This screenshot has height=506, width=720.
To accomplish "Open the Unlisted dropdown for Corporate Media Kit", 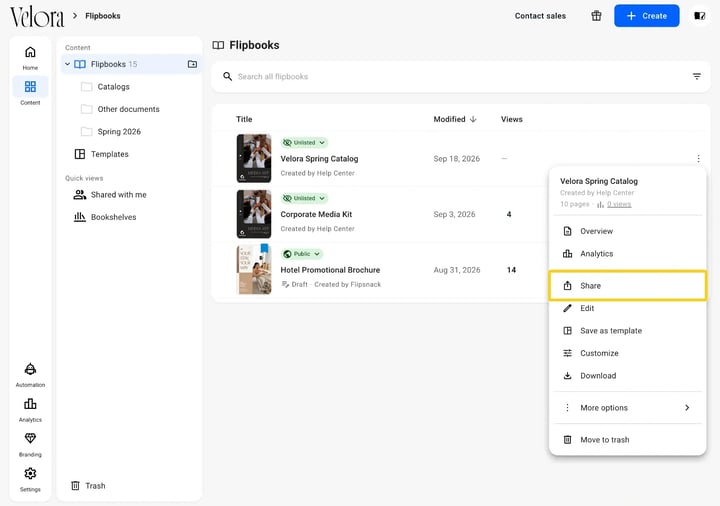I will (304, 198).
